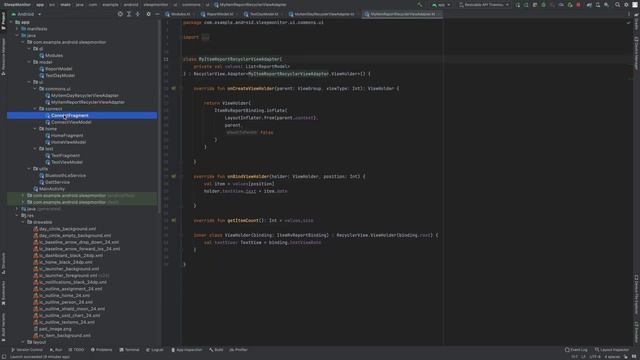Toggle the Device Manager right-side button

[636, 53]
